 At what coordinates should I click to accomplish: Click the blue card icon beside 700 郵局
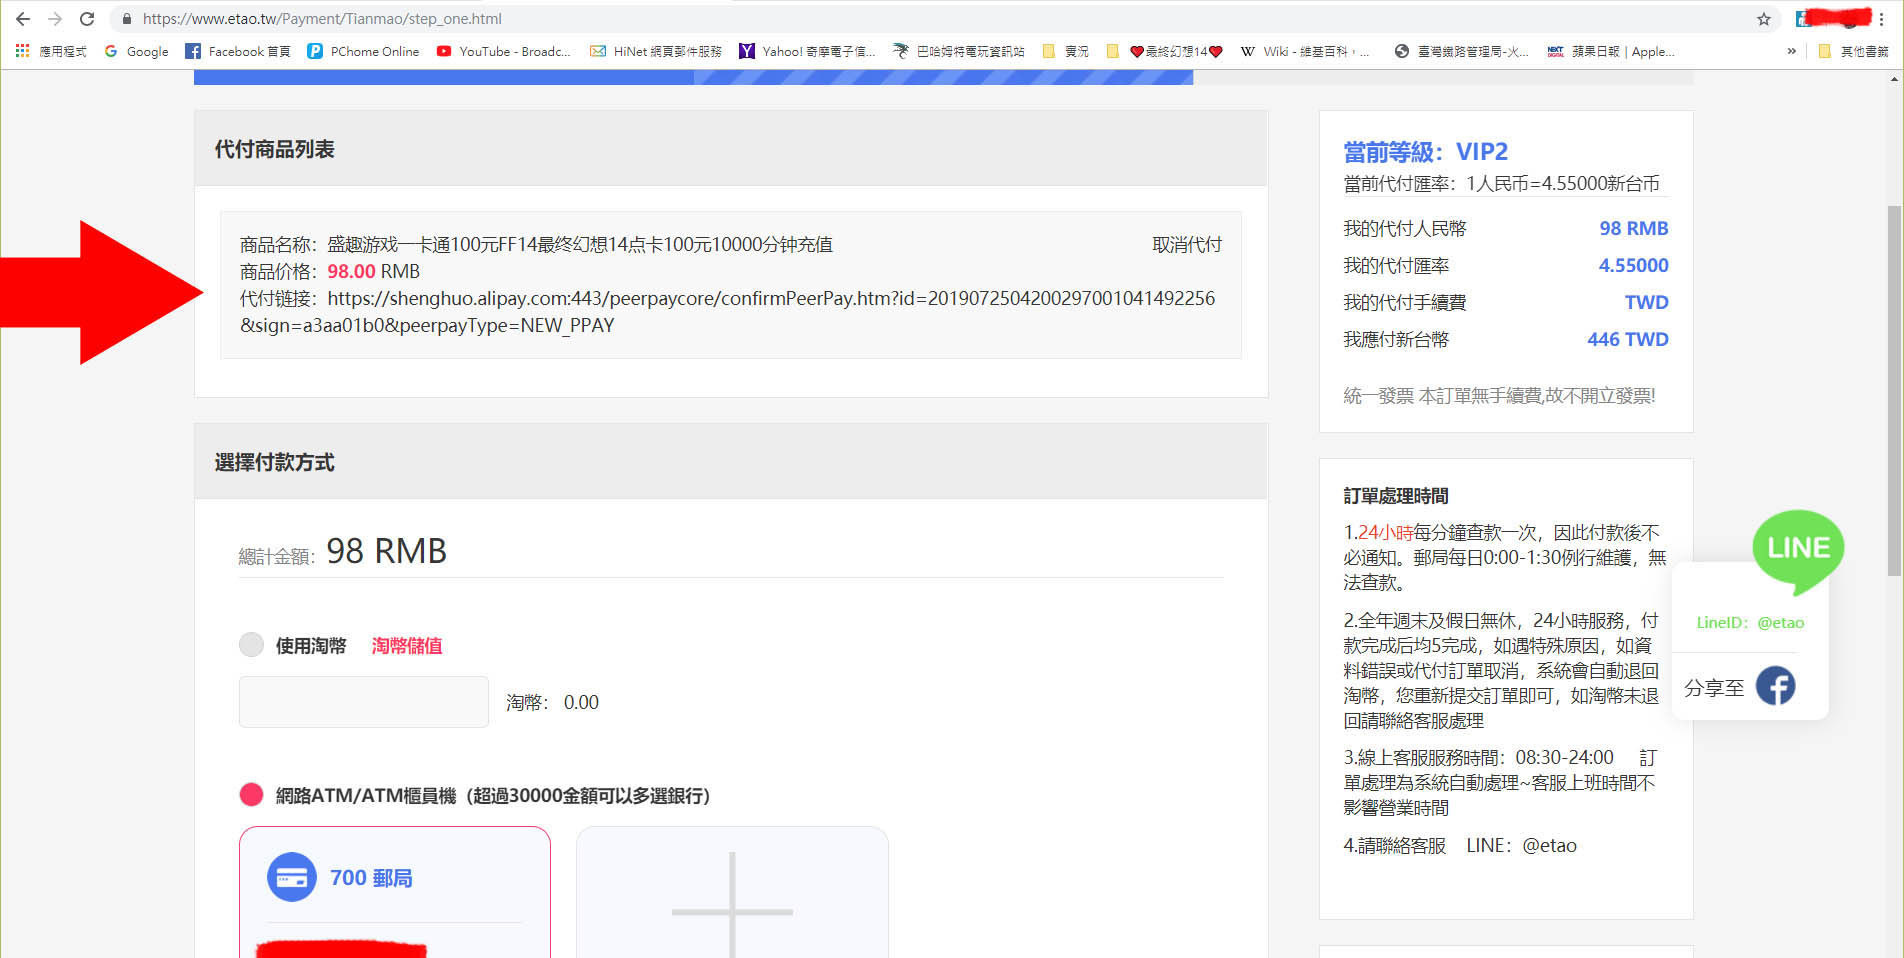(x=292, y=878)
